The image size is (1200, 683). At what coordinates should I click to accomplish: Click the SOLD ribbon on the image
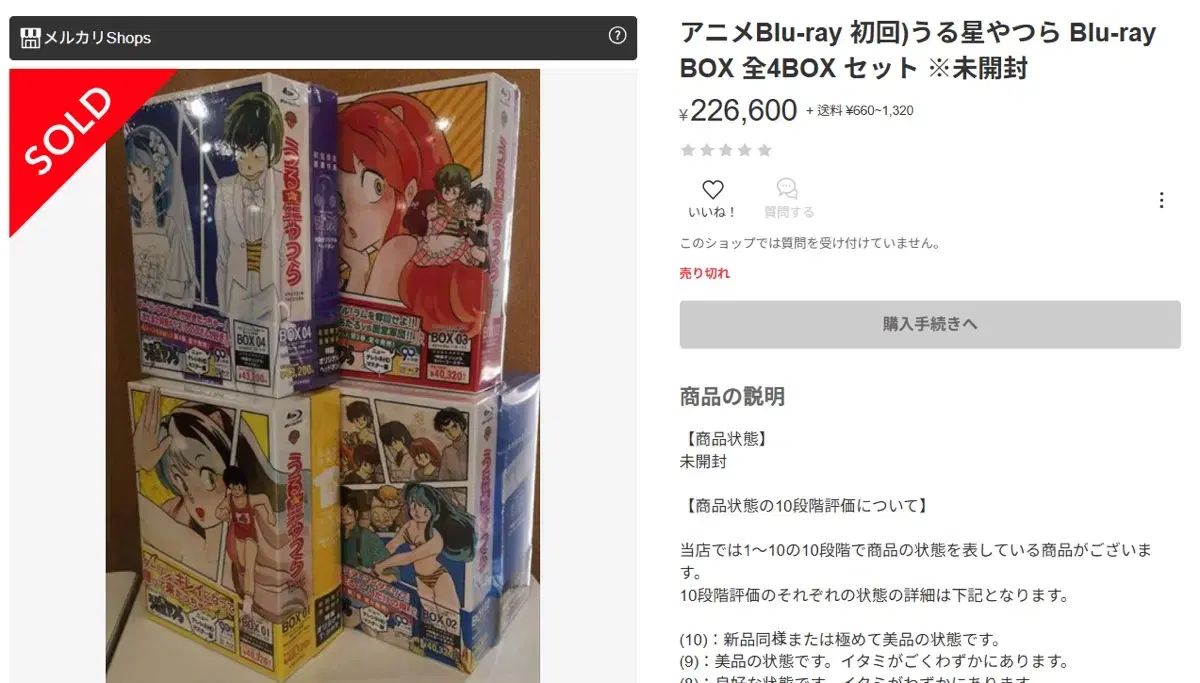coord(70,131)
